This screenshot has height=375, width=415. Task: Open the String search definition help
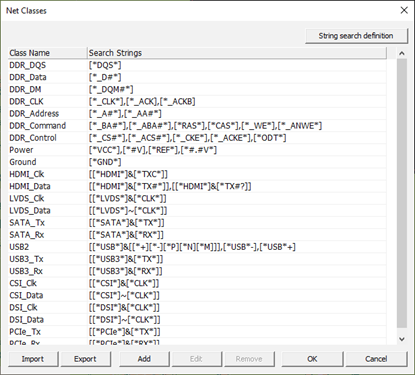click(356, 36)
